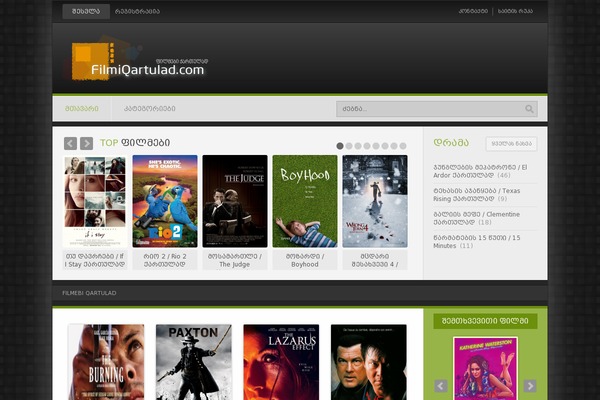The height and width of the screenshot is (400, 600).
Task: Select the eighth carousel page dot
Action: point(403,146)
